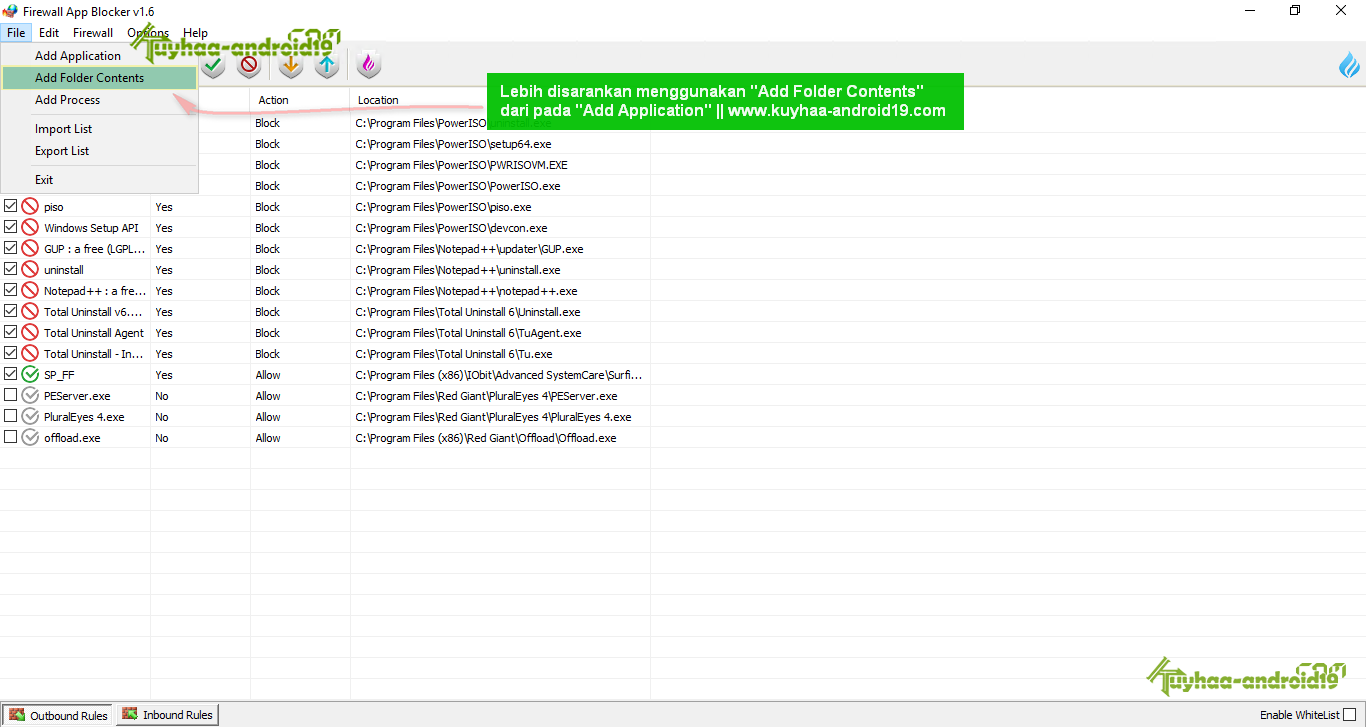Close the open File menu
The height and width of the screenshot is (727, 1366).
[16, 33]
